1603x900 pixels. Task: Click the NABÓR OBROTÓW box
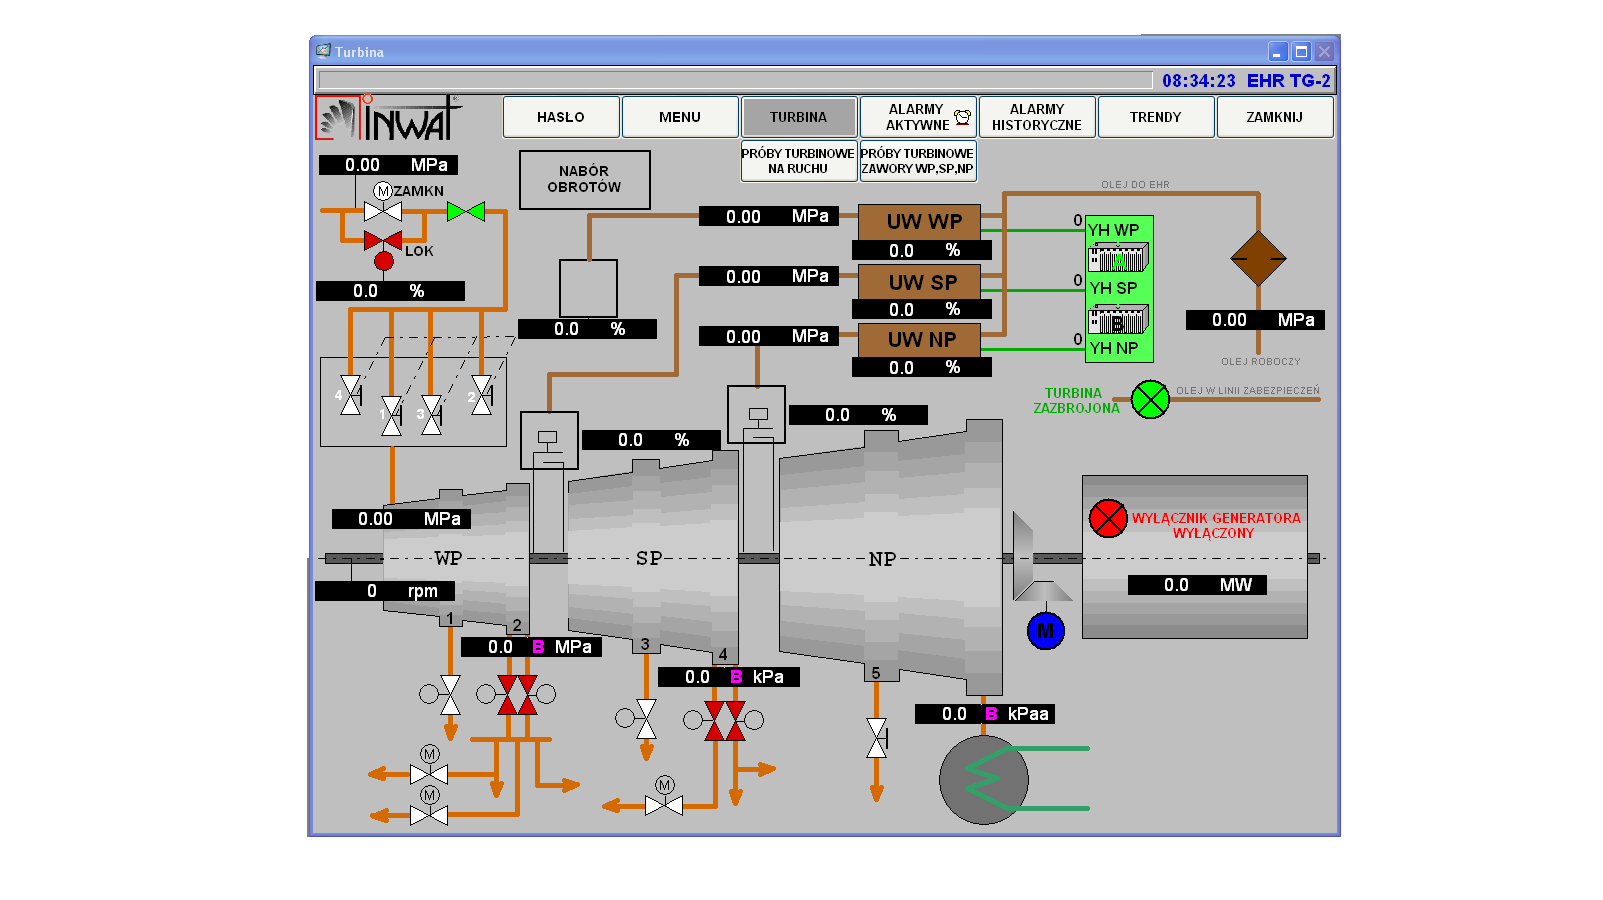(584, 179)
